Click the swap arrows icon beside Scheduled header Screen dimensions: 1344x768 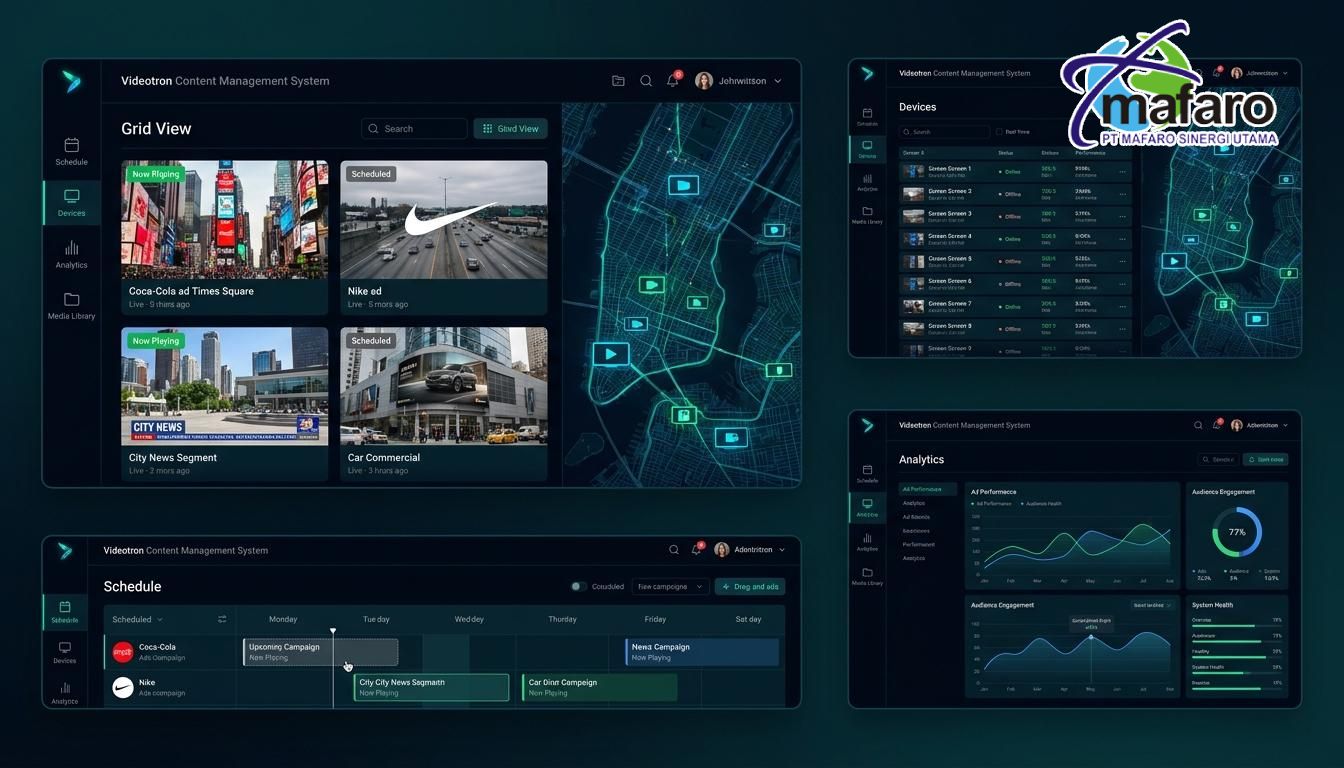[222, 619]
